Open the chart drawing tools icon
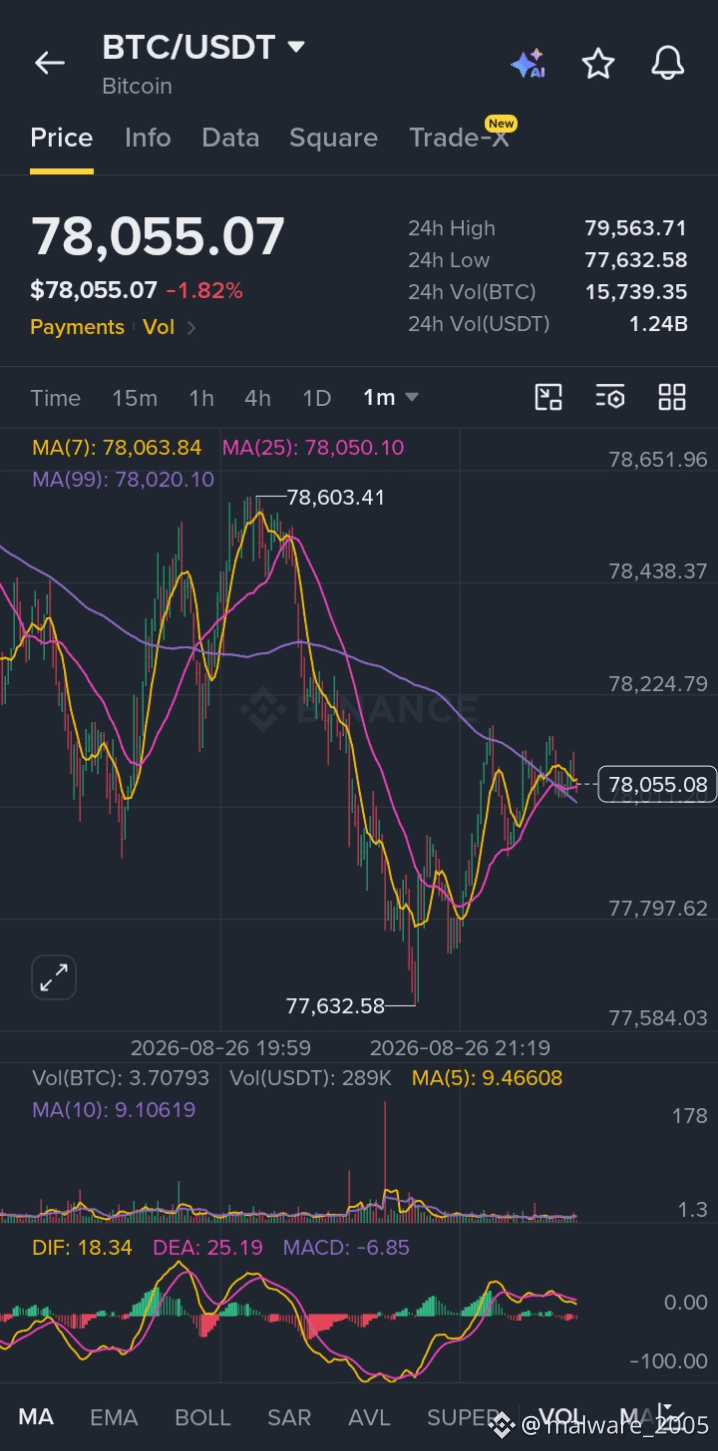This screenshot has height=1451, width=718. tap(549, 397)
